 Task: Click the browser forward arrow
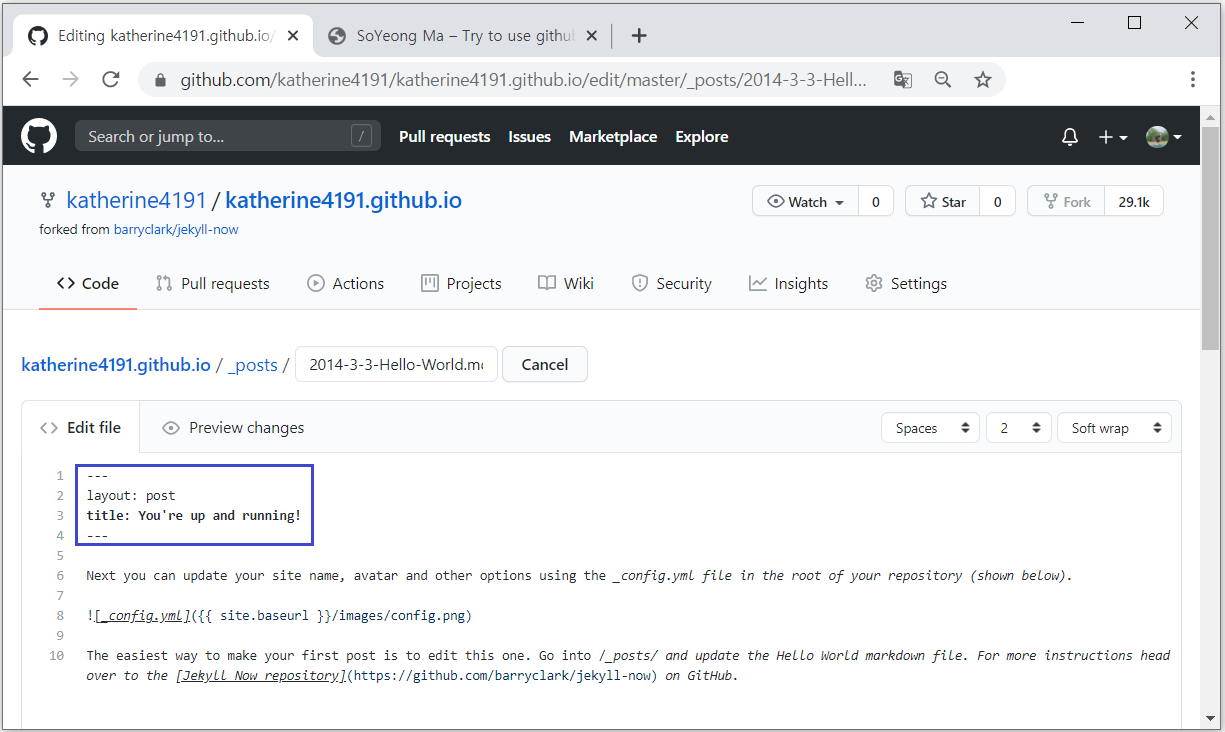pyautogui.click(x=70, y=79)
